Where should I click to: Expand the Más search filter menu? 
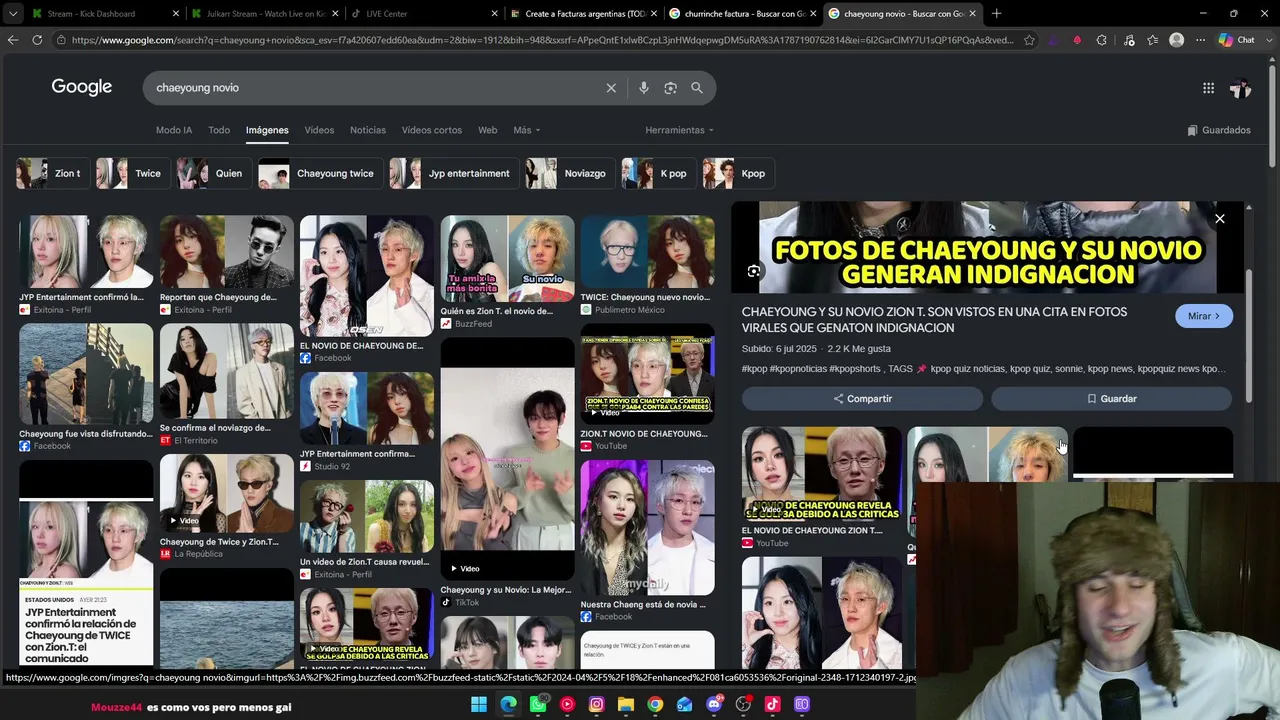527,130
